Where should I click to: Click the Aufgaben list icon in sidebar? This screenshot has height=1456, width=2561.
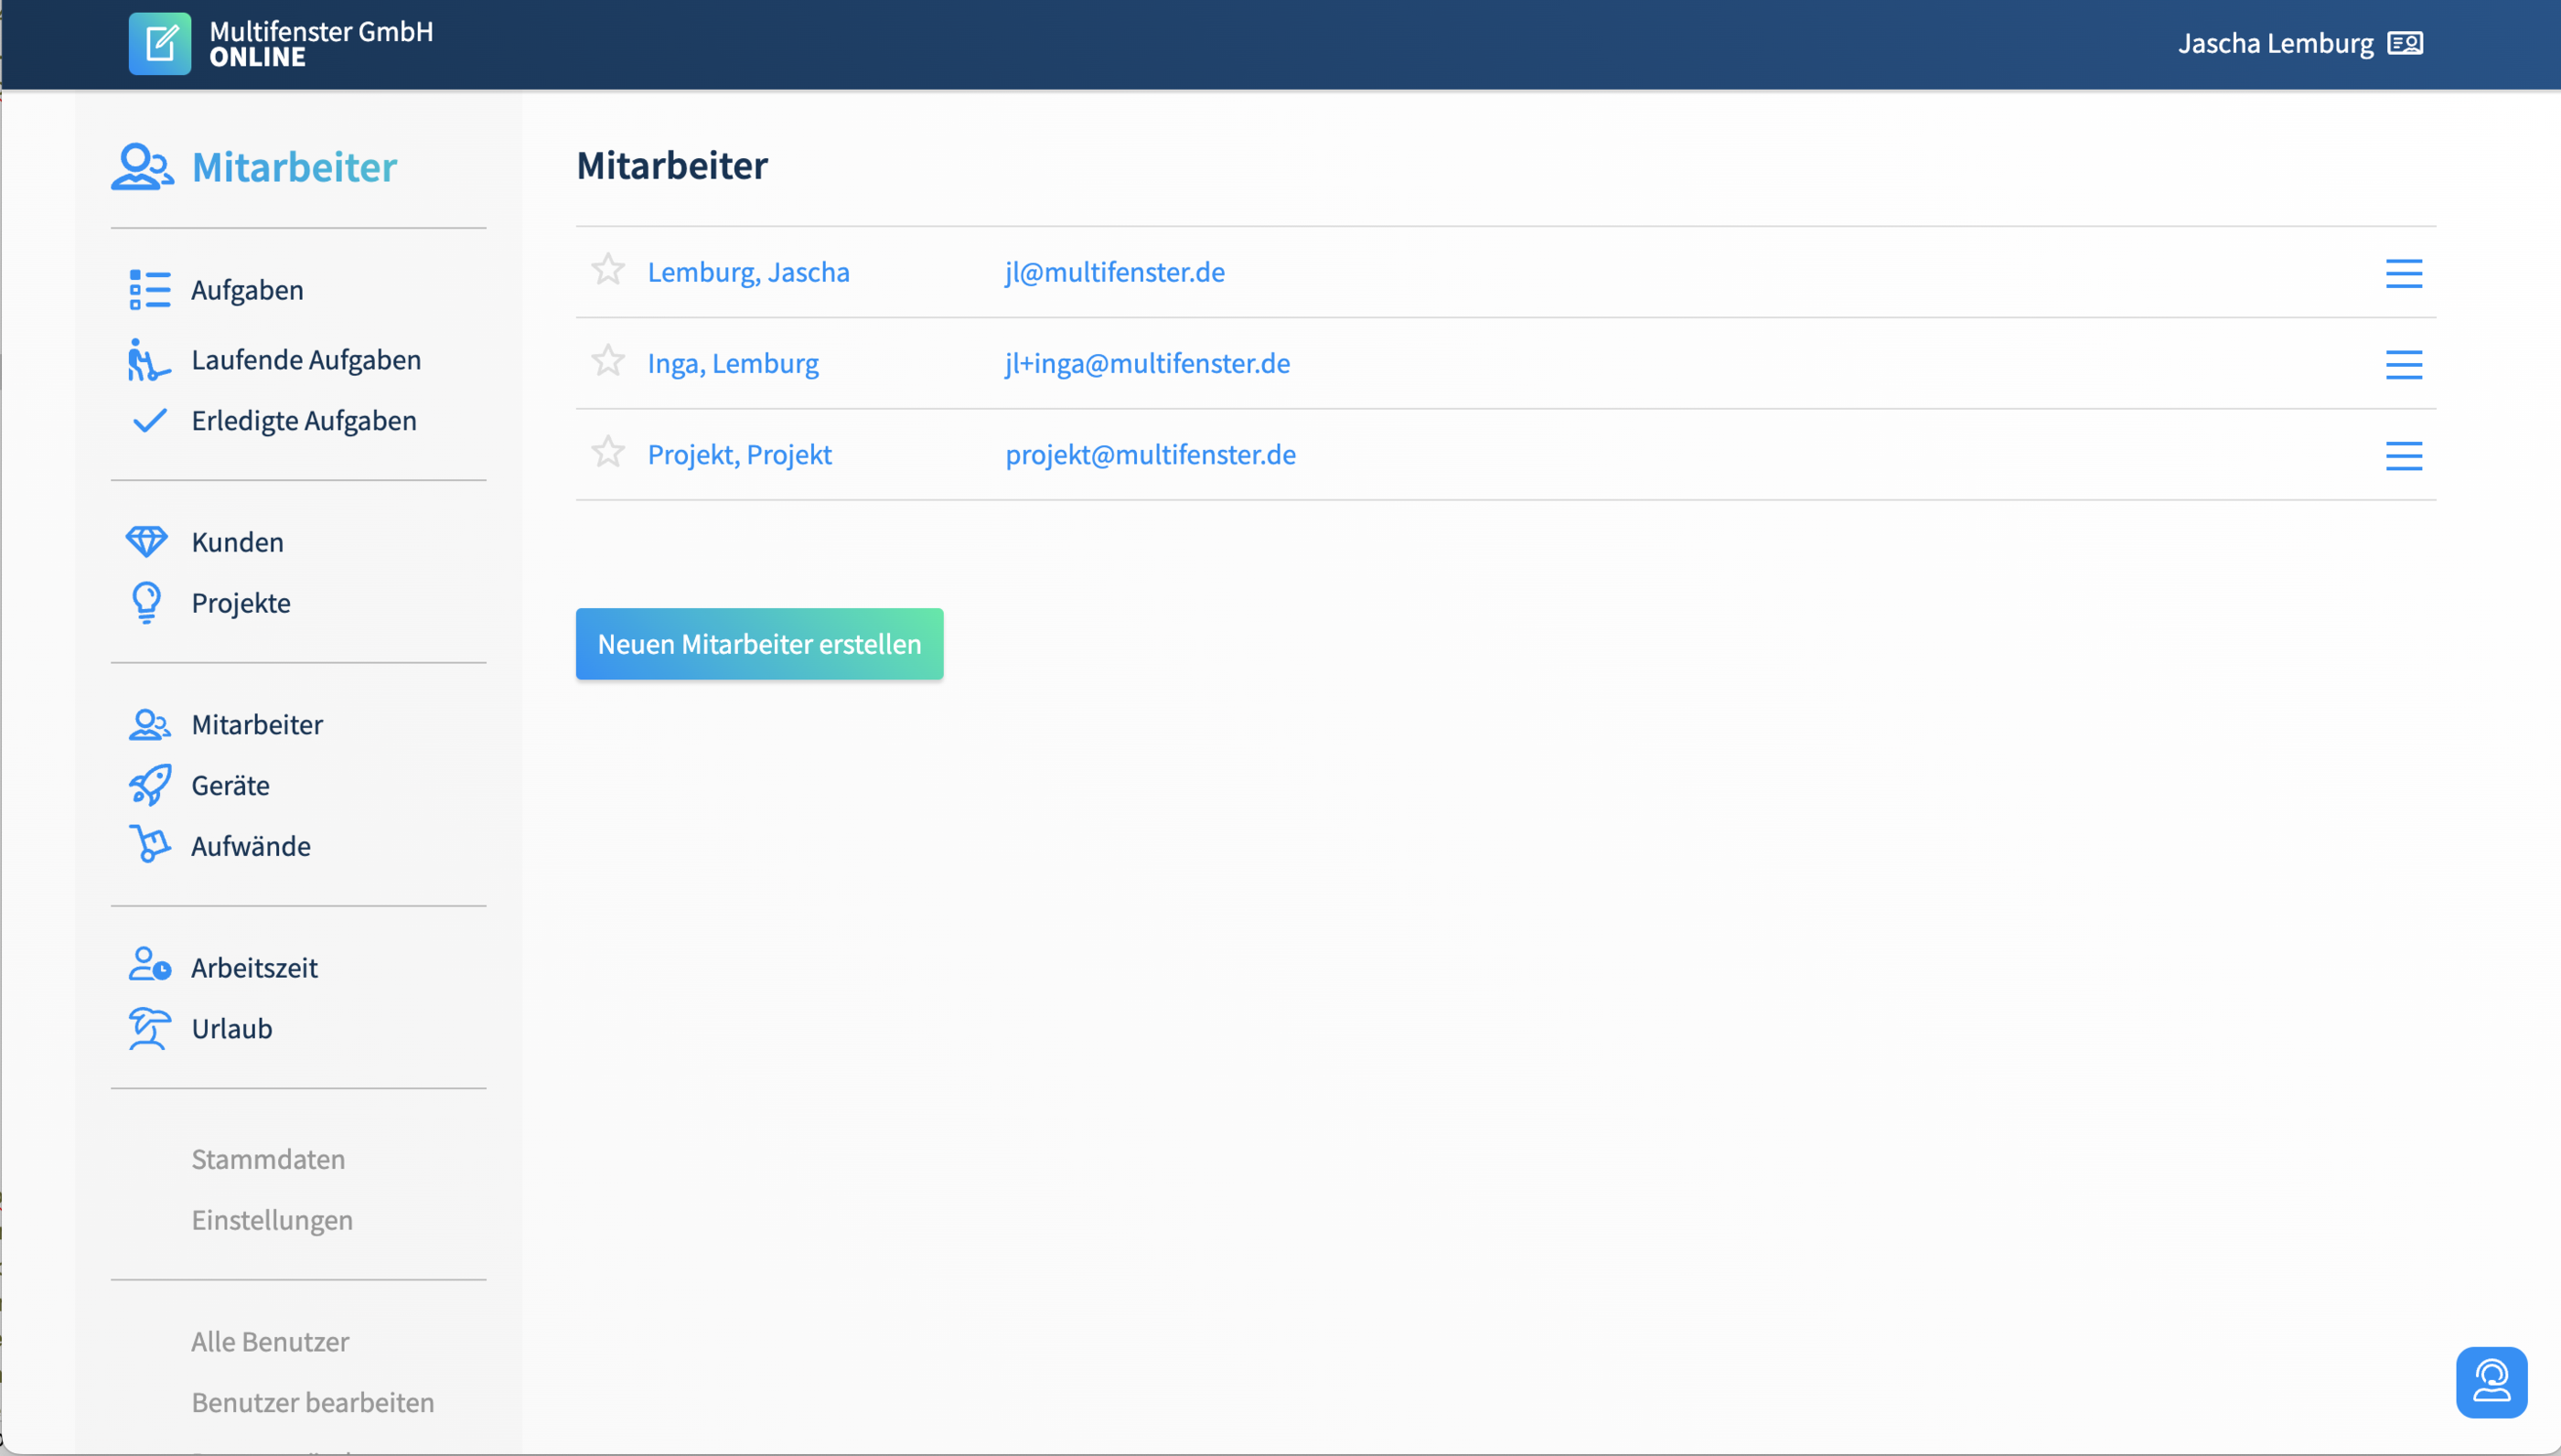click(149, 290)
